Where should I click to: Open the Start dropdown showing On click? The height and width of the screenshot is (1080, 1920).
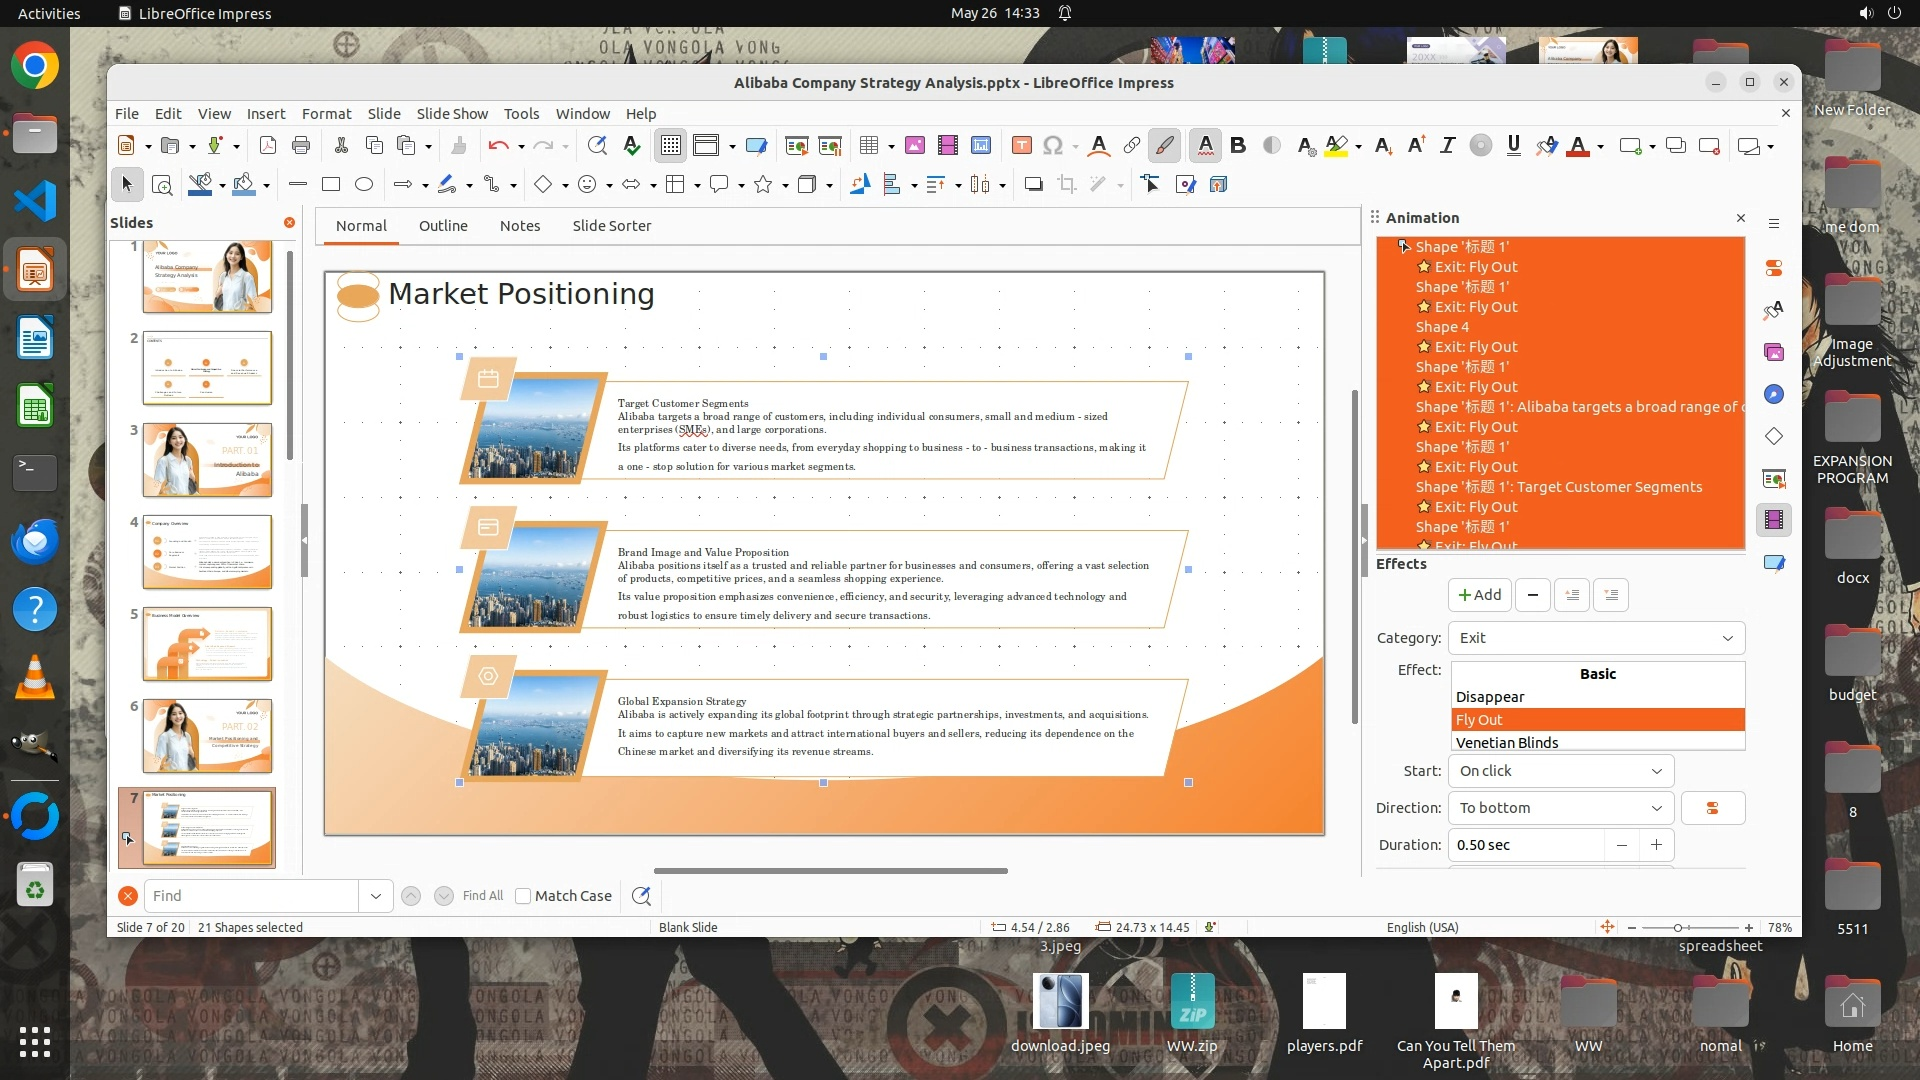(x=1560, y=771)
